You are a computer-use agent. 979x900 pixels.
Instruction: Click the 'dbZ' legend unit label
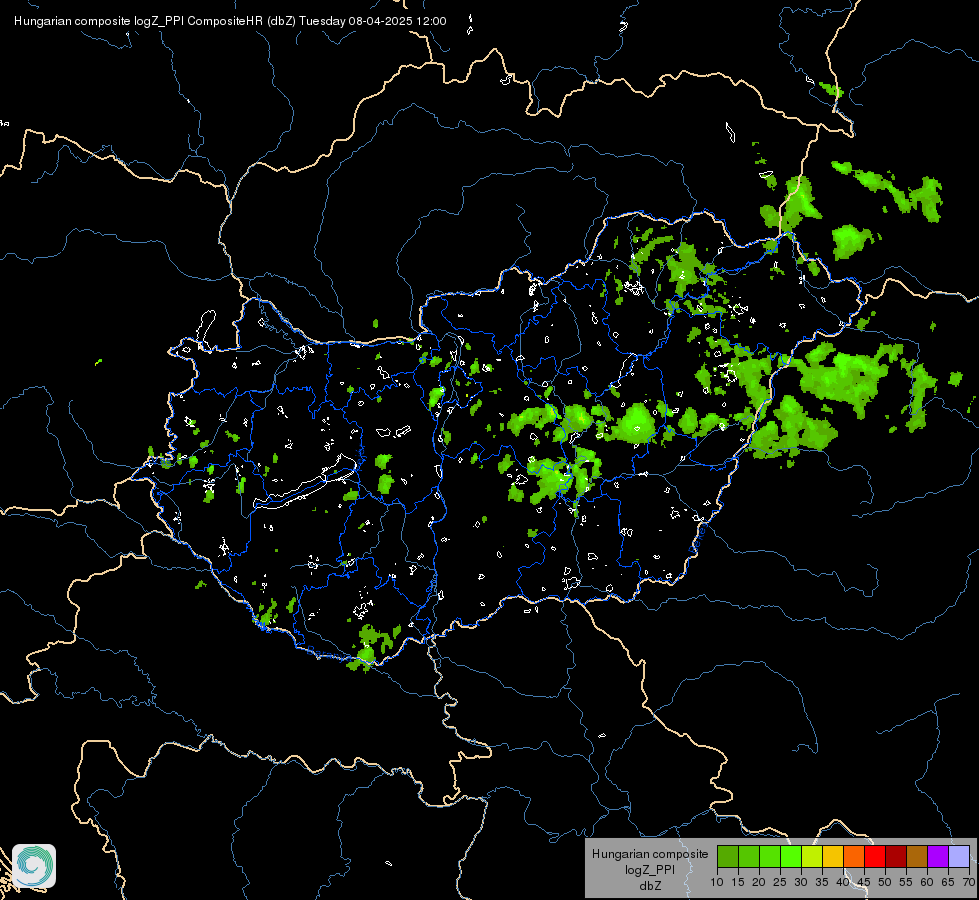[x=650, y=886]
